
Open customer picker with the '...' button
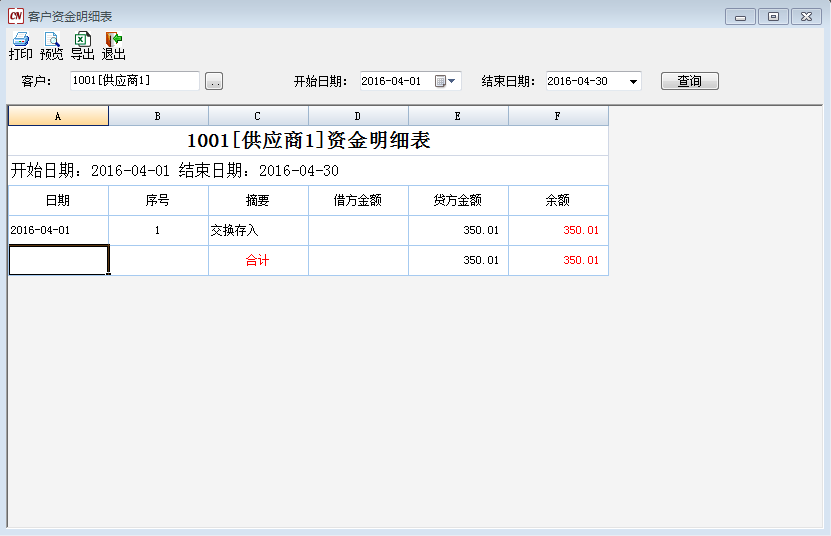tap(214, 81)
